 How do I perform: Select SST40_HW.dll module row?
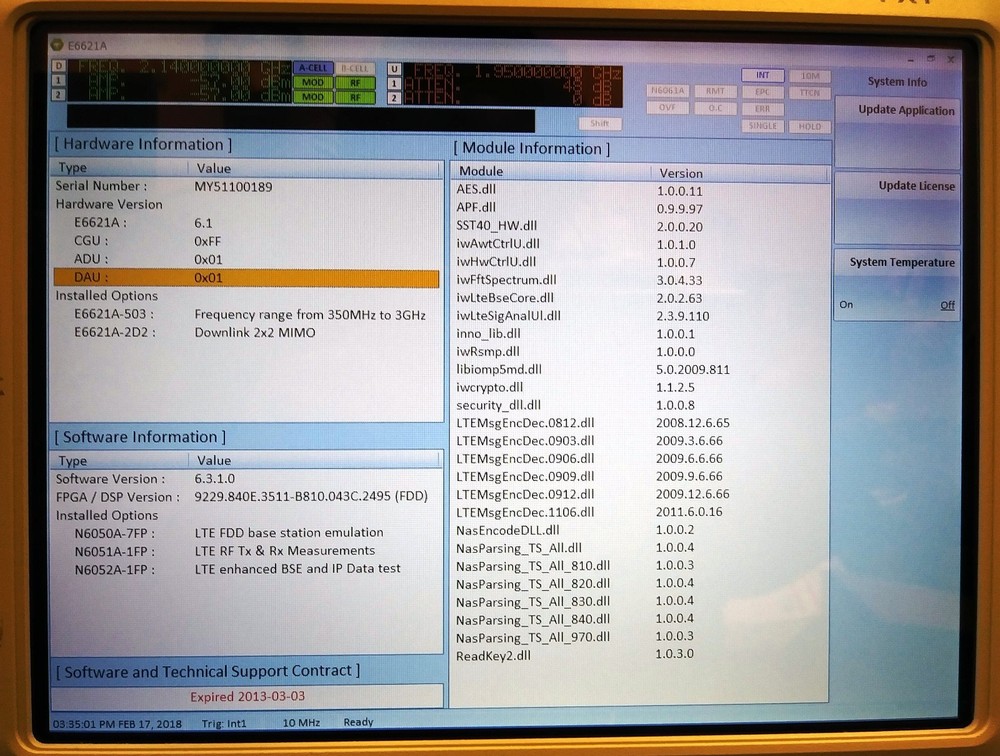641,226
